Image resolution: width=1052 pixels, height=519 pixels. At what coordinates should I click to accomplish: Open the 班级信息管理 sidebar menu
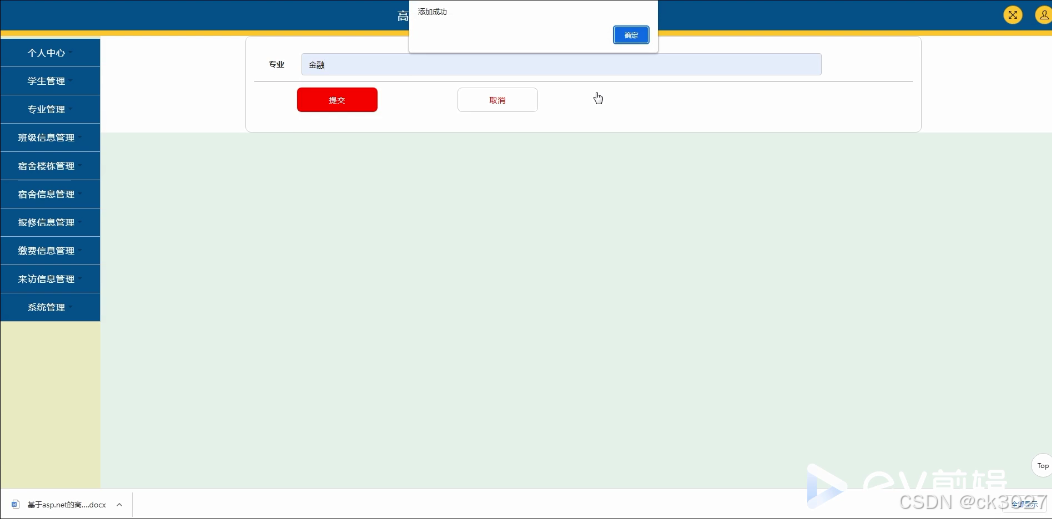[x=50, y=137]
